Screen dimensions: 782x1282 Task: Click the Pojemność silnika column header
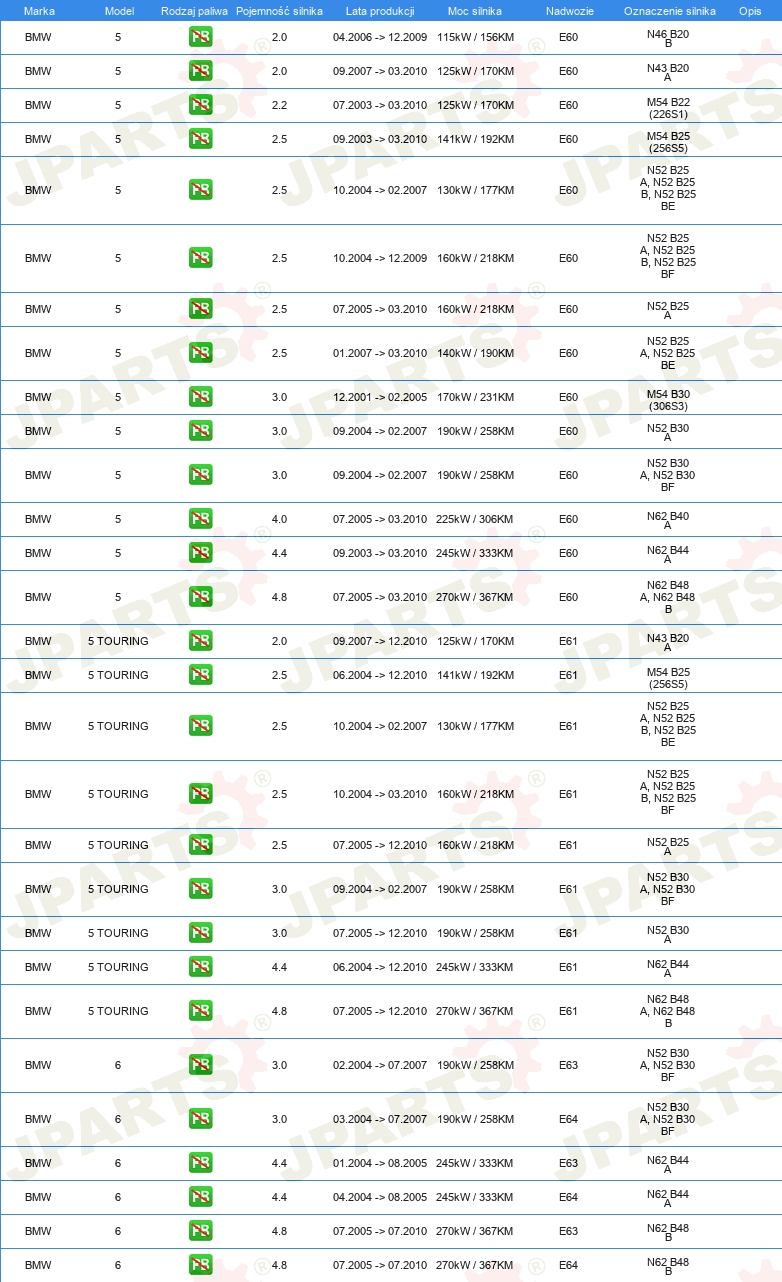[279, 11]
